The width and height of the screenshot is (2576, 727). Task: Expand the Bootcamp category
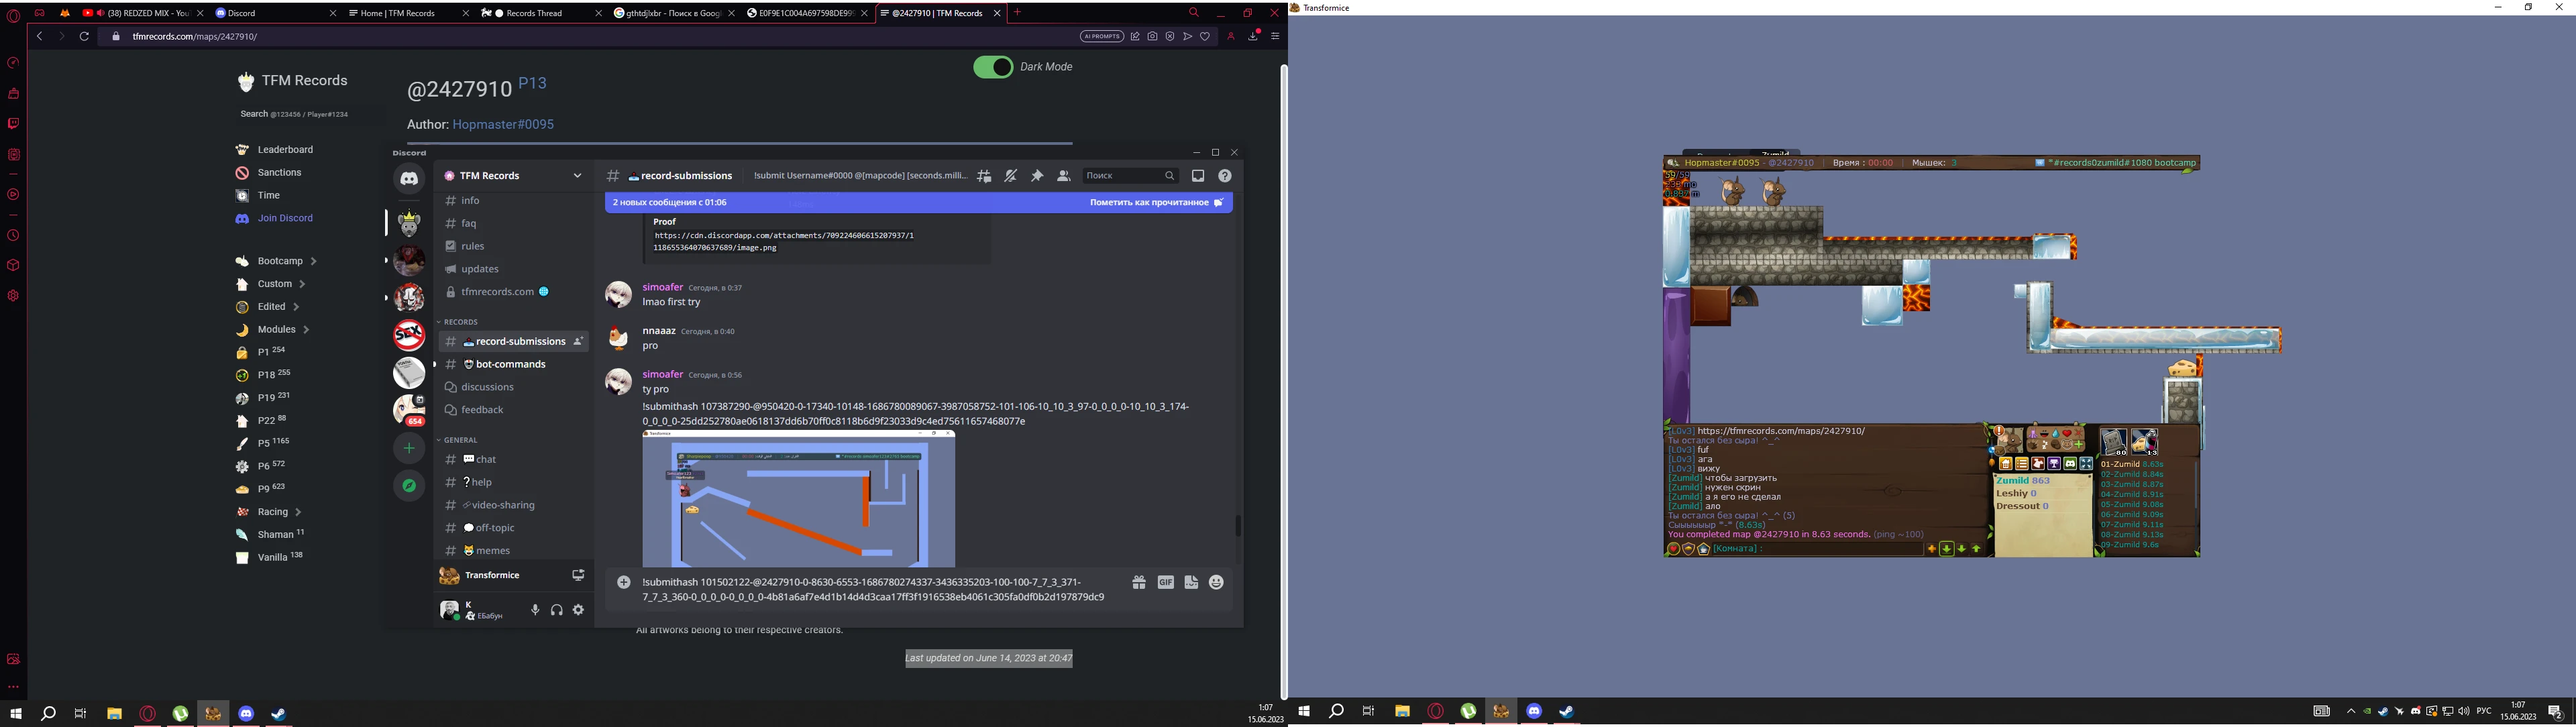pyautogui.click(x=313, y=261)
